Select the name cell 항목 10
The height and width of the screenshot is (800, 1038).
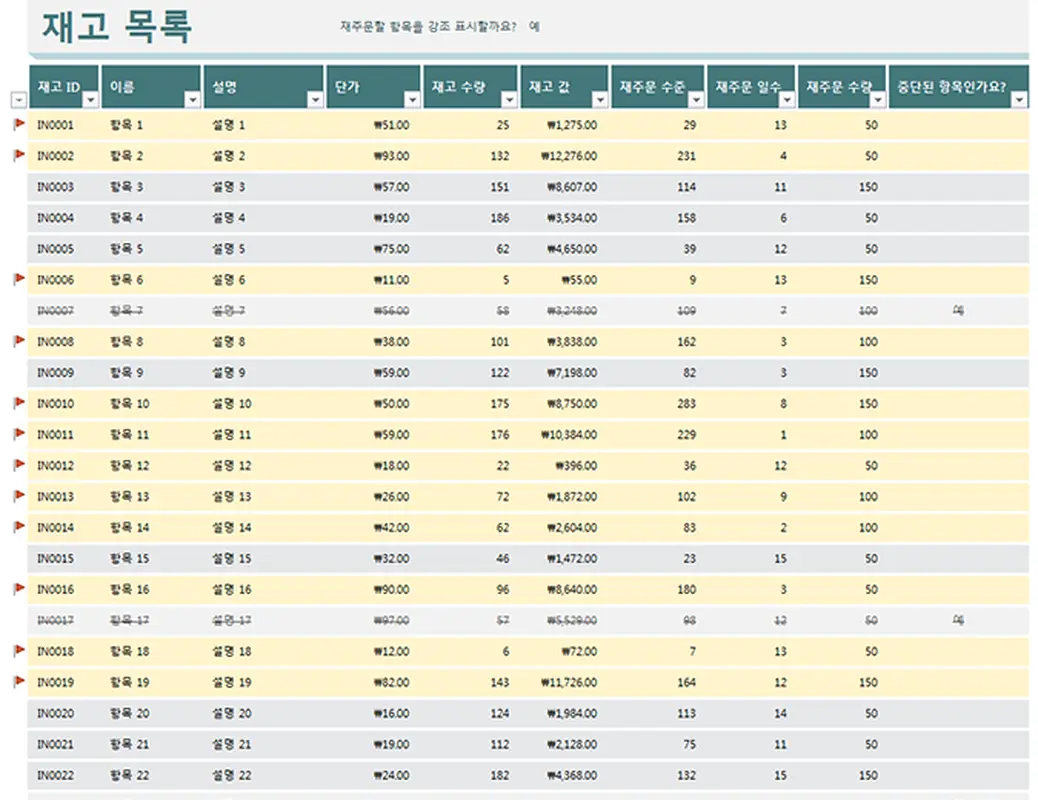coord(130,403)
